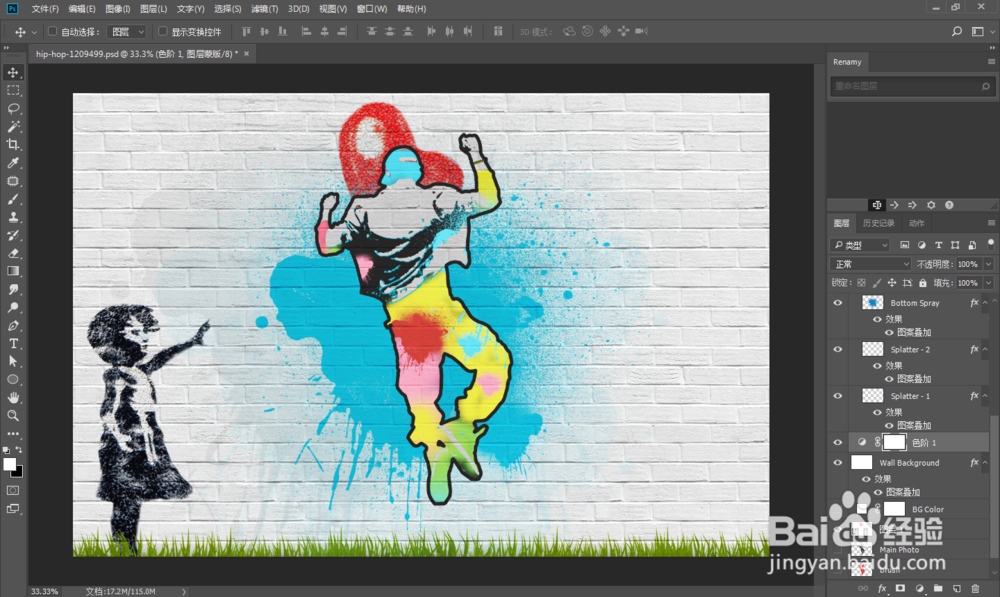Open the foreground color swatch
The image size is (1000, 597).
coord(10,464)
